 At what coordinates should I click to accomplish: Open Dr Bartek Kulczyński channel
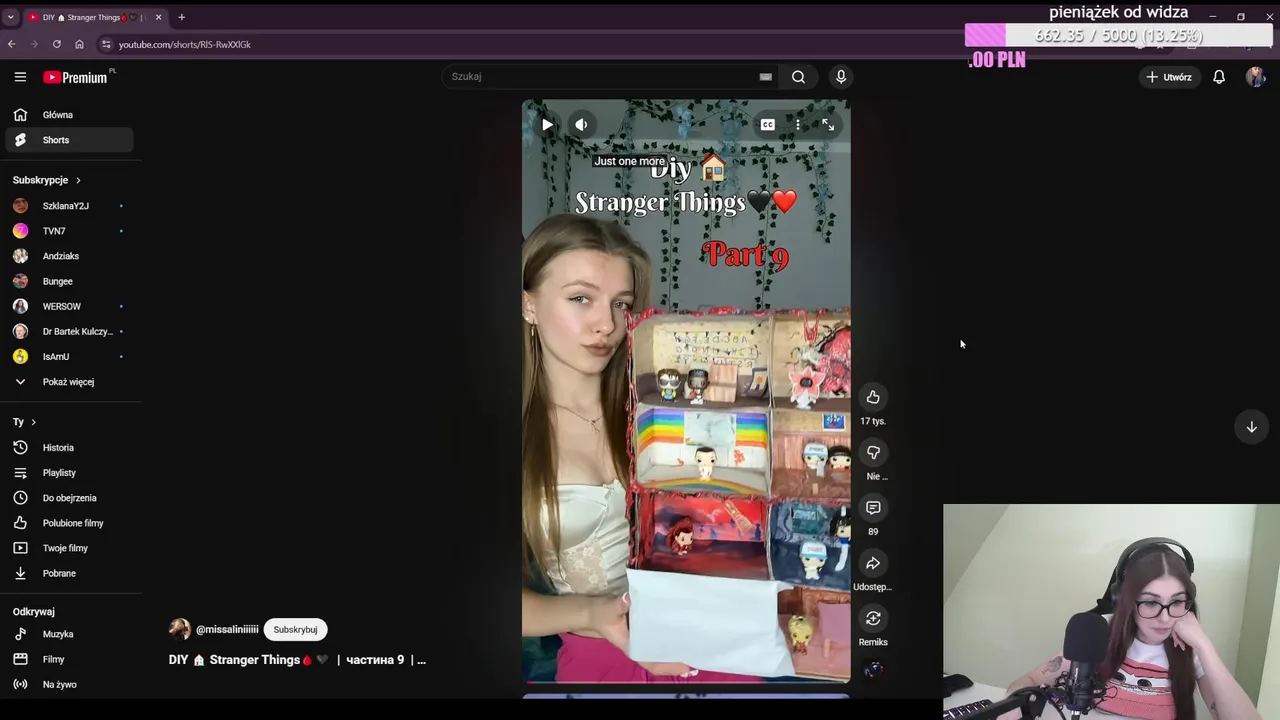(x=69, y=331)
